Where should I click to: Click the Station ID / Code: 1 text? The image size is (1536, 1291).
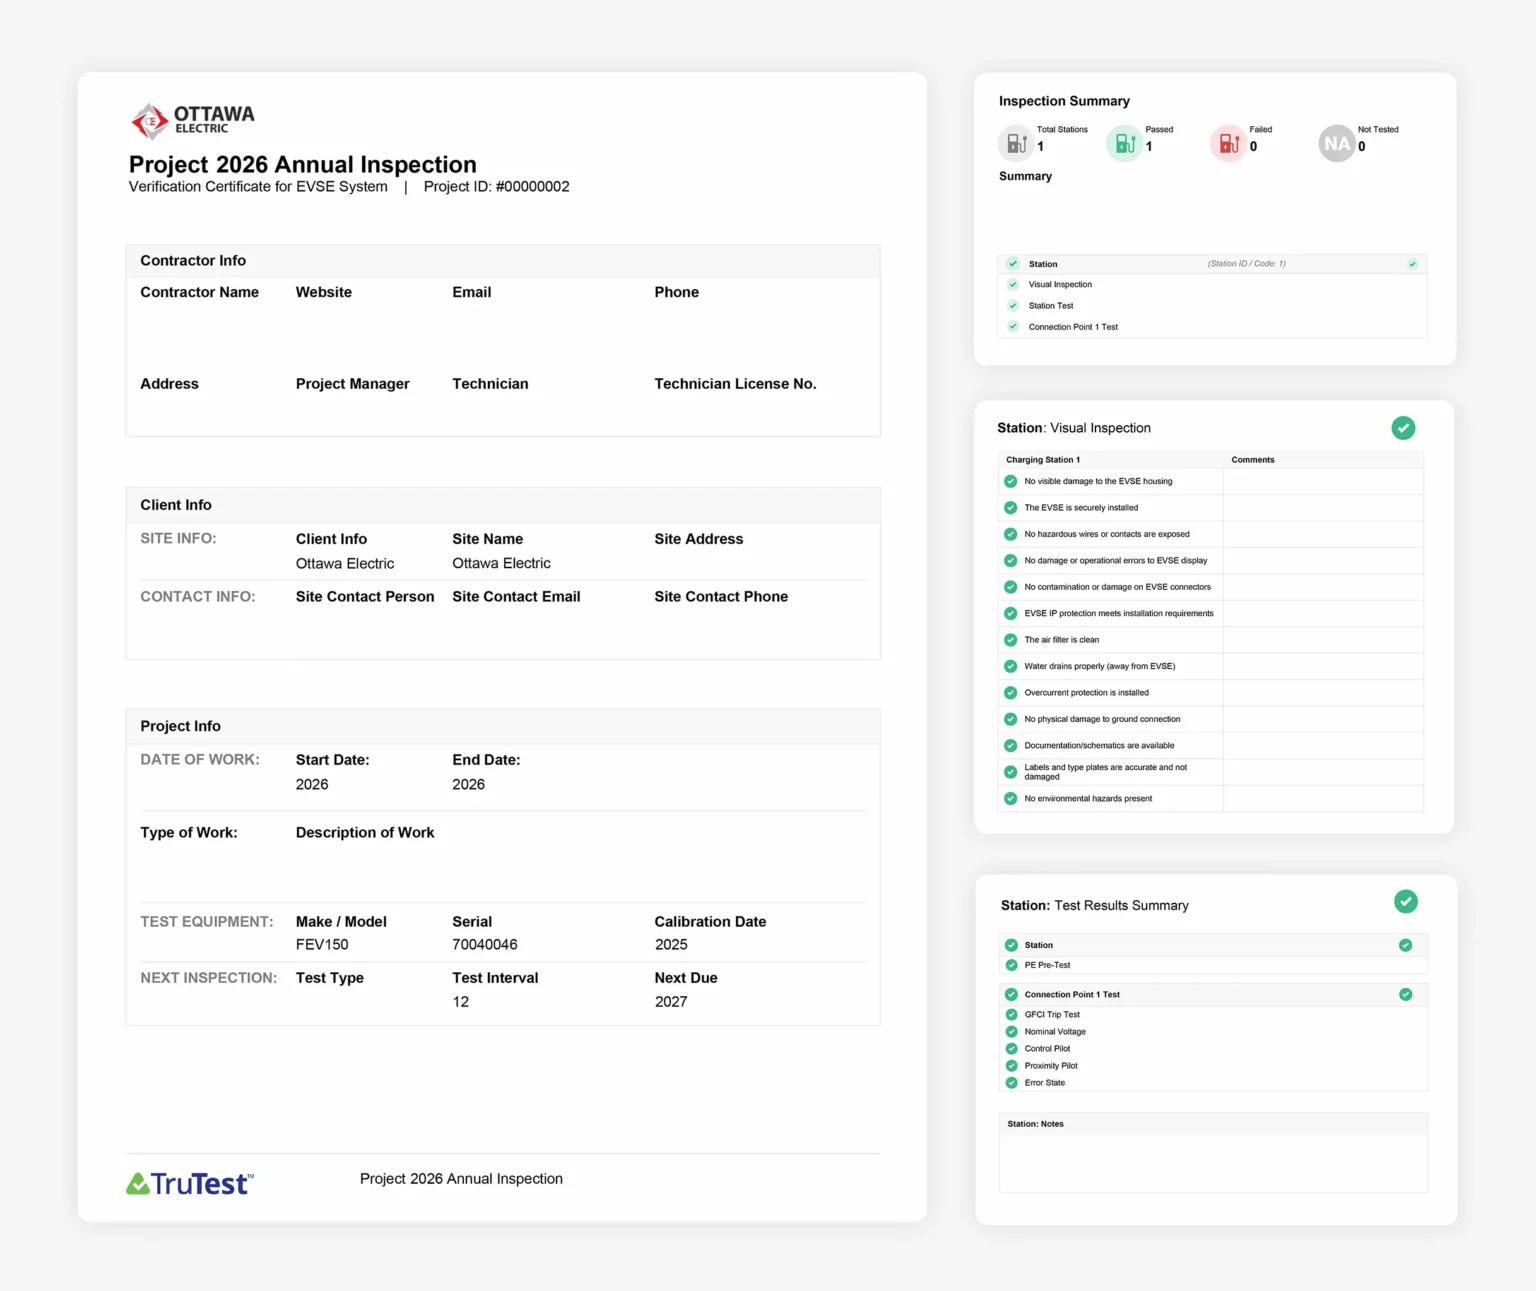1246,264
